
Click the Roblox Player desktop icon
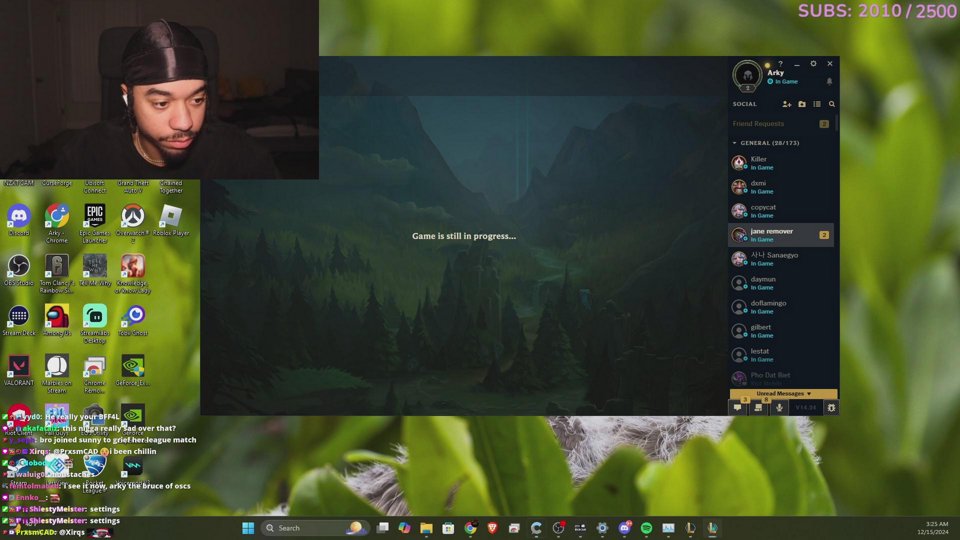171,220
